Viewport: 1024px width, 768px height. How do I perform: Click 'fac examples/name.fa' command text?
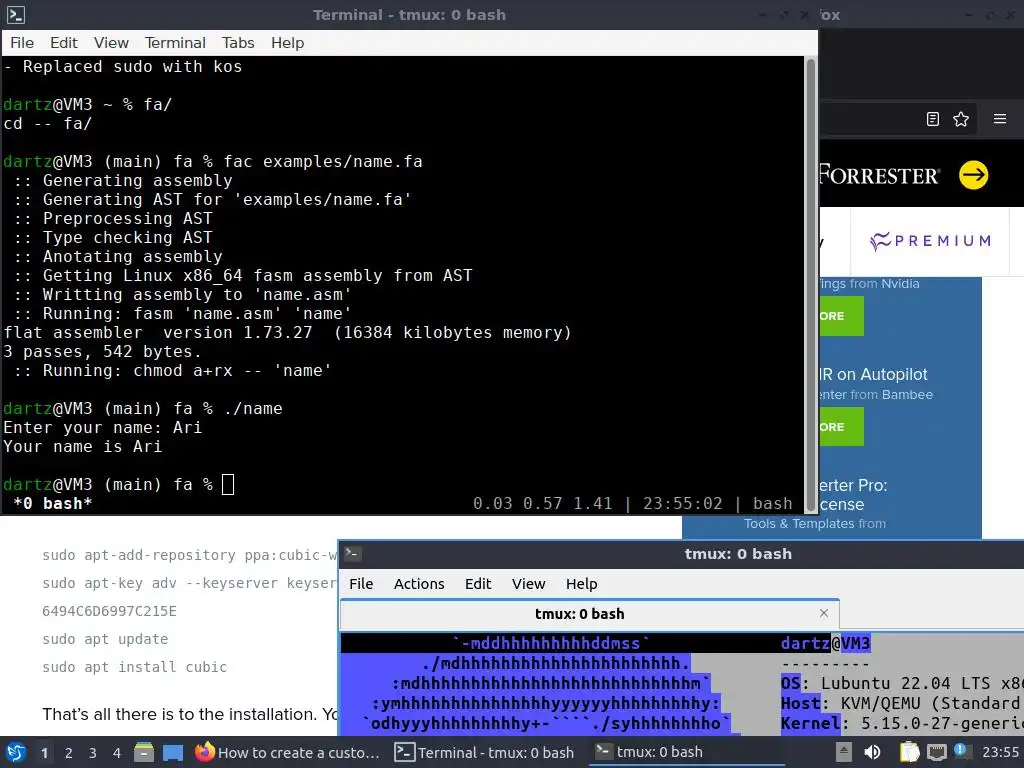click(323, 161)
